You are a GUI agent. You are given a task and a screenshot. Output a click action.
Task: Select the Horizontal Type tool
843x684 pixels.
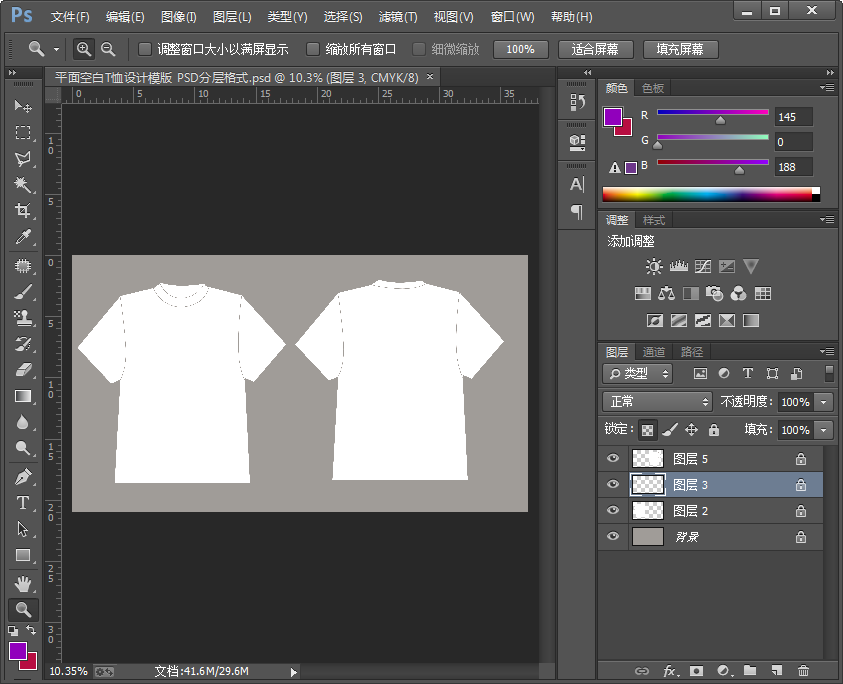(x=23, y=503)
